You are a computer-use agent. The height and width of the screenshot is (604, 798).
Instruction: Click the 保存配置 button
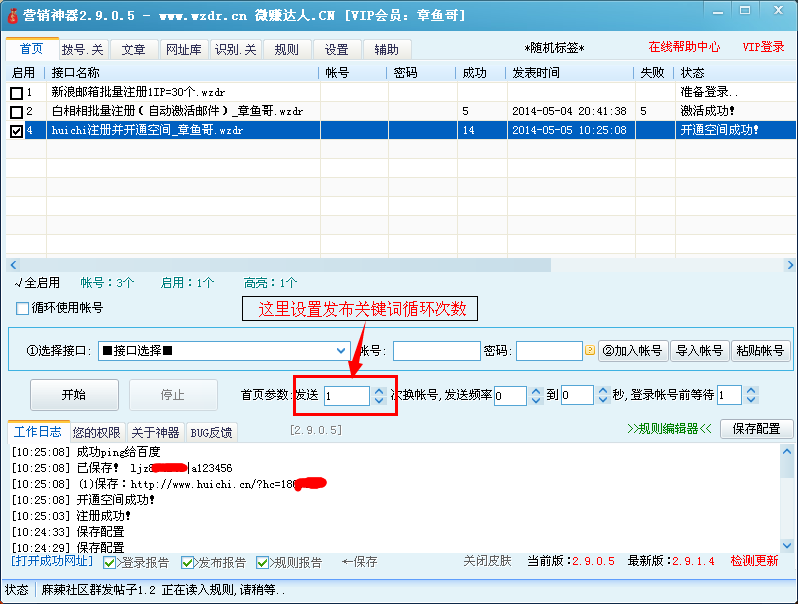coord(756,429)
